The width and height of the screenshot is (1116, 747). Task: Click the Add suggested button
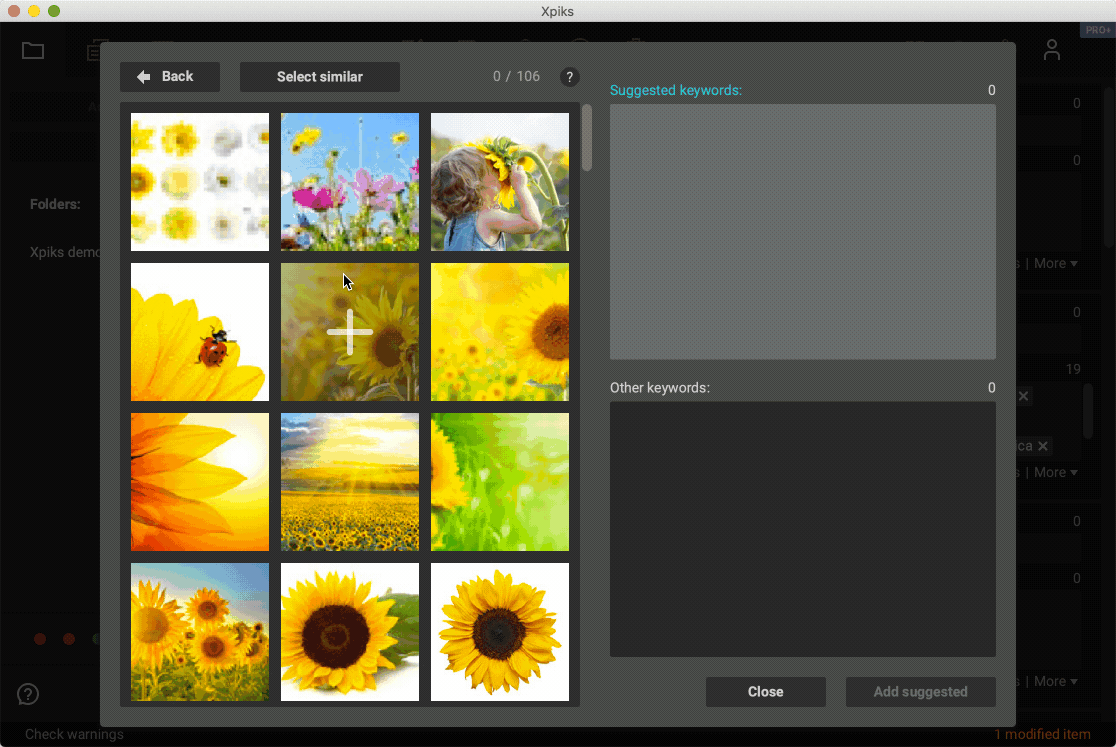920,692
